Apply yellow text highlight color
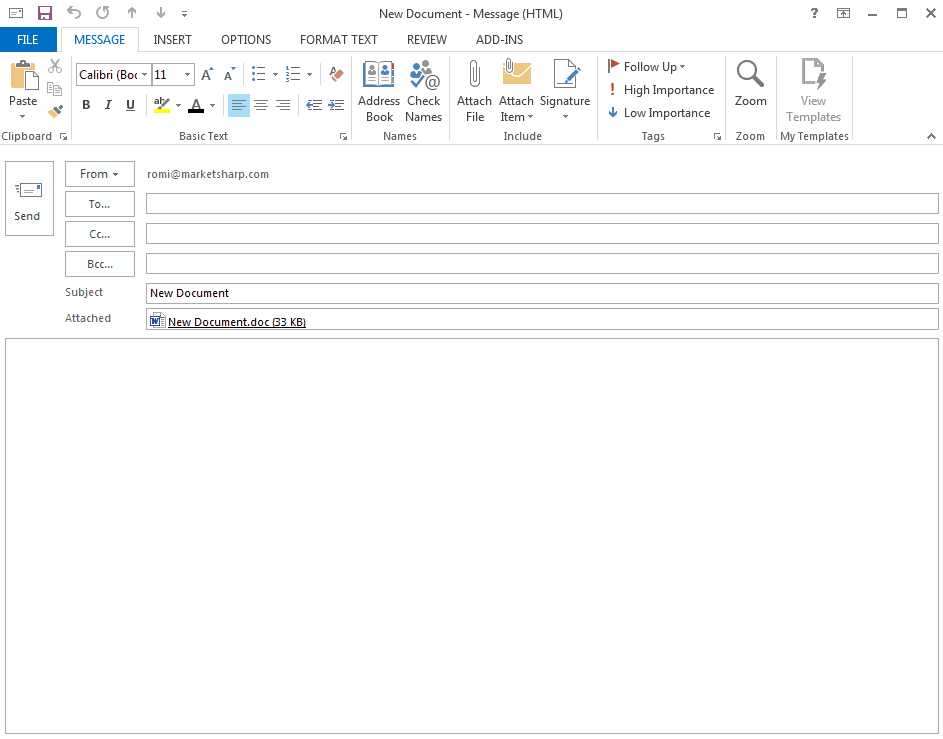 [162, 105]
